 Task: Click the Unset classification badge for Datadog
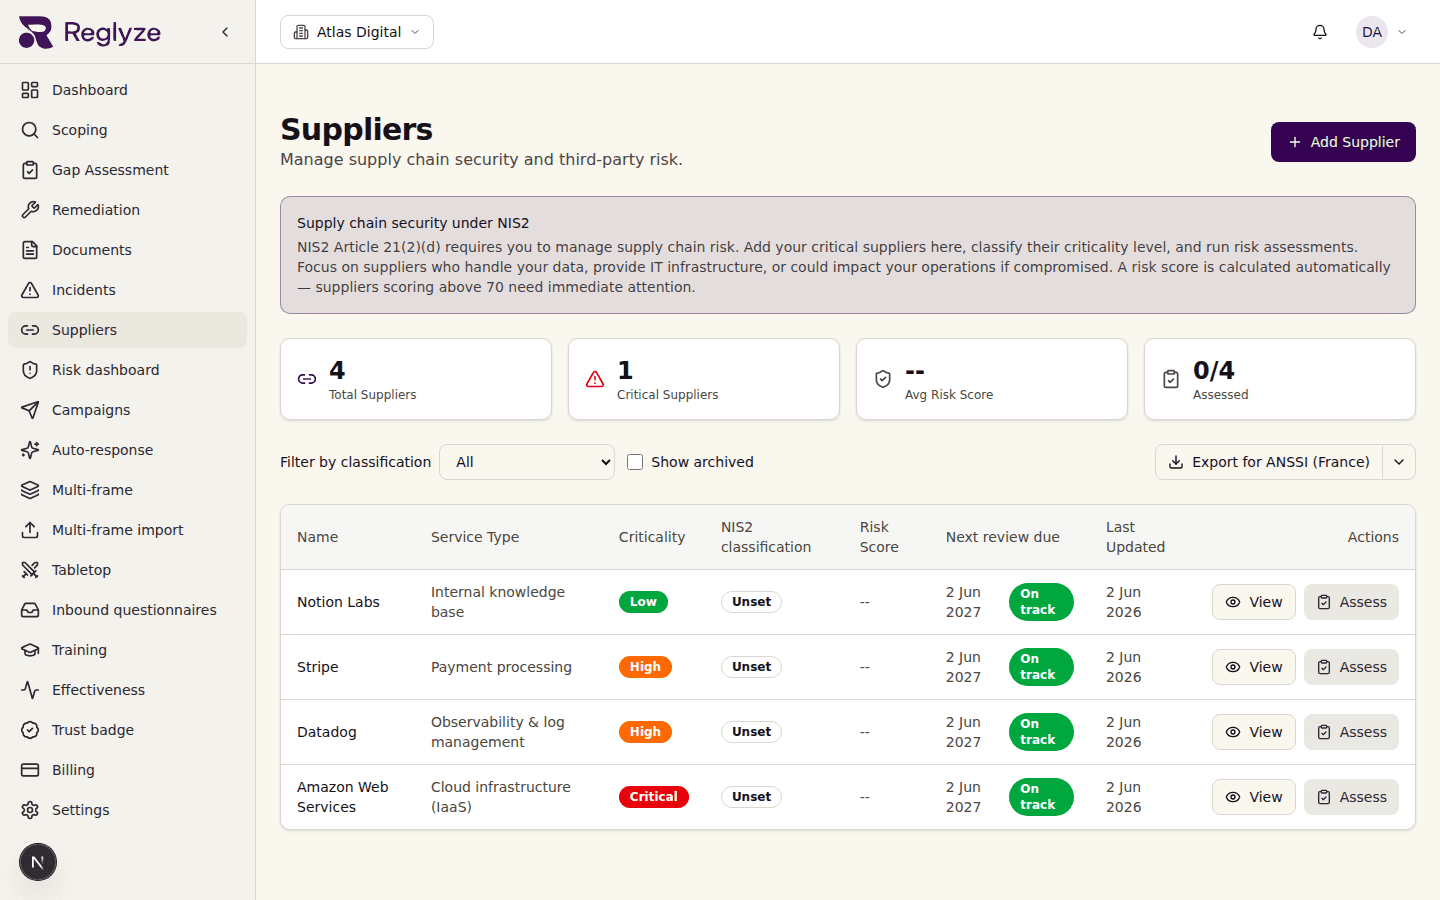pyautogui.click(x=751, y=732)
